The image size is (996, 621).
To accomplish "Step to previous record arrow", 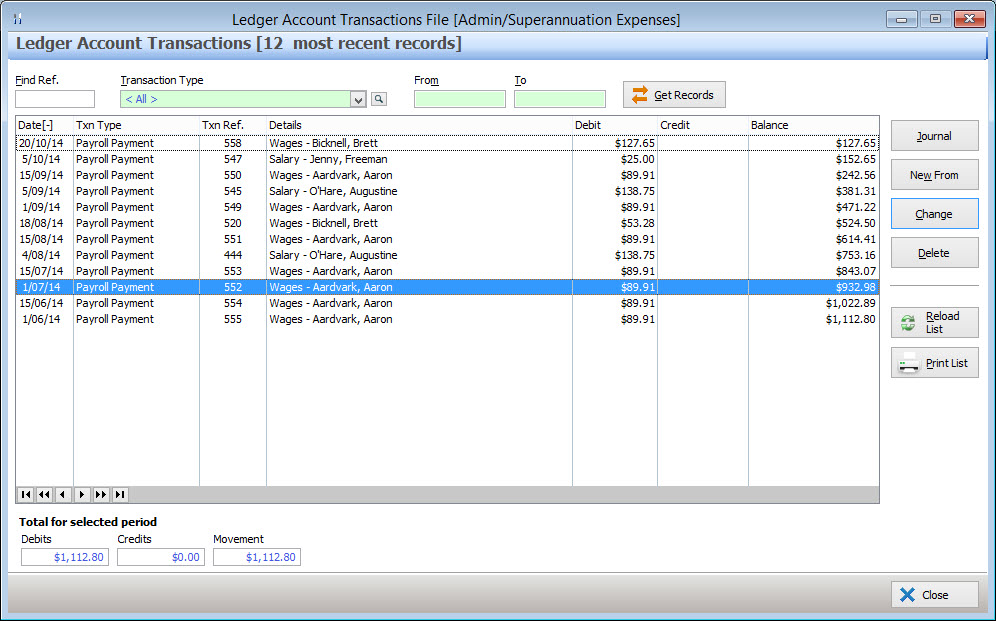I will 63,495.
